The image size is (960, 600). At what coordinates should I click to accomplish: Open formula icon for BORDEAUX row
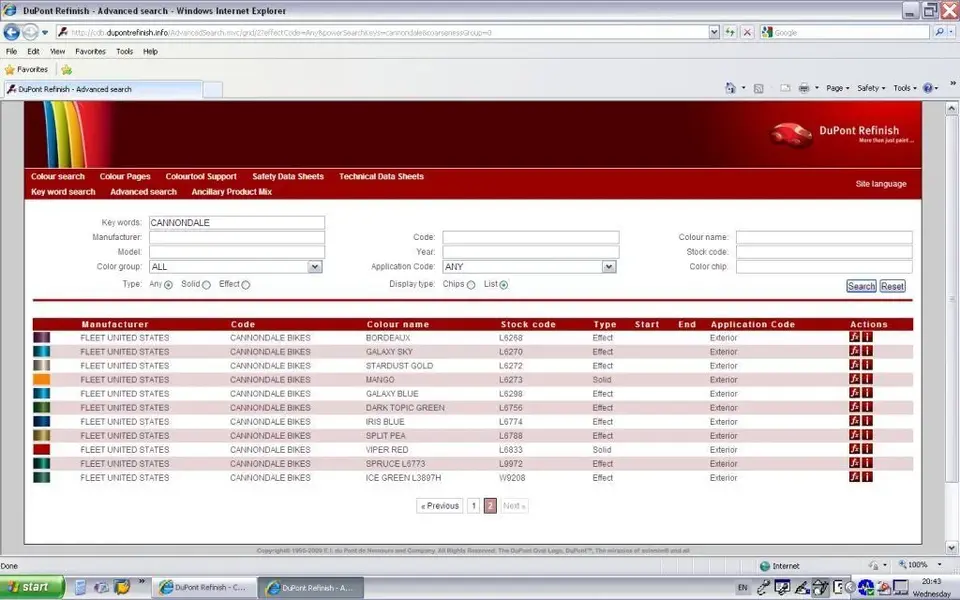pyautogui.click(x=855, y=337)
